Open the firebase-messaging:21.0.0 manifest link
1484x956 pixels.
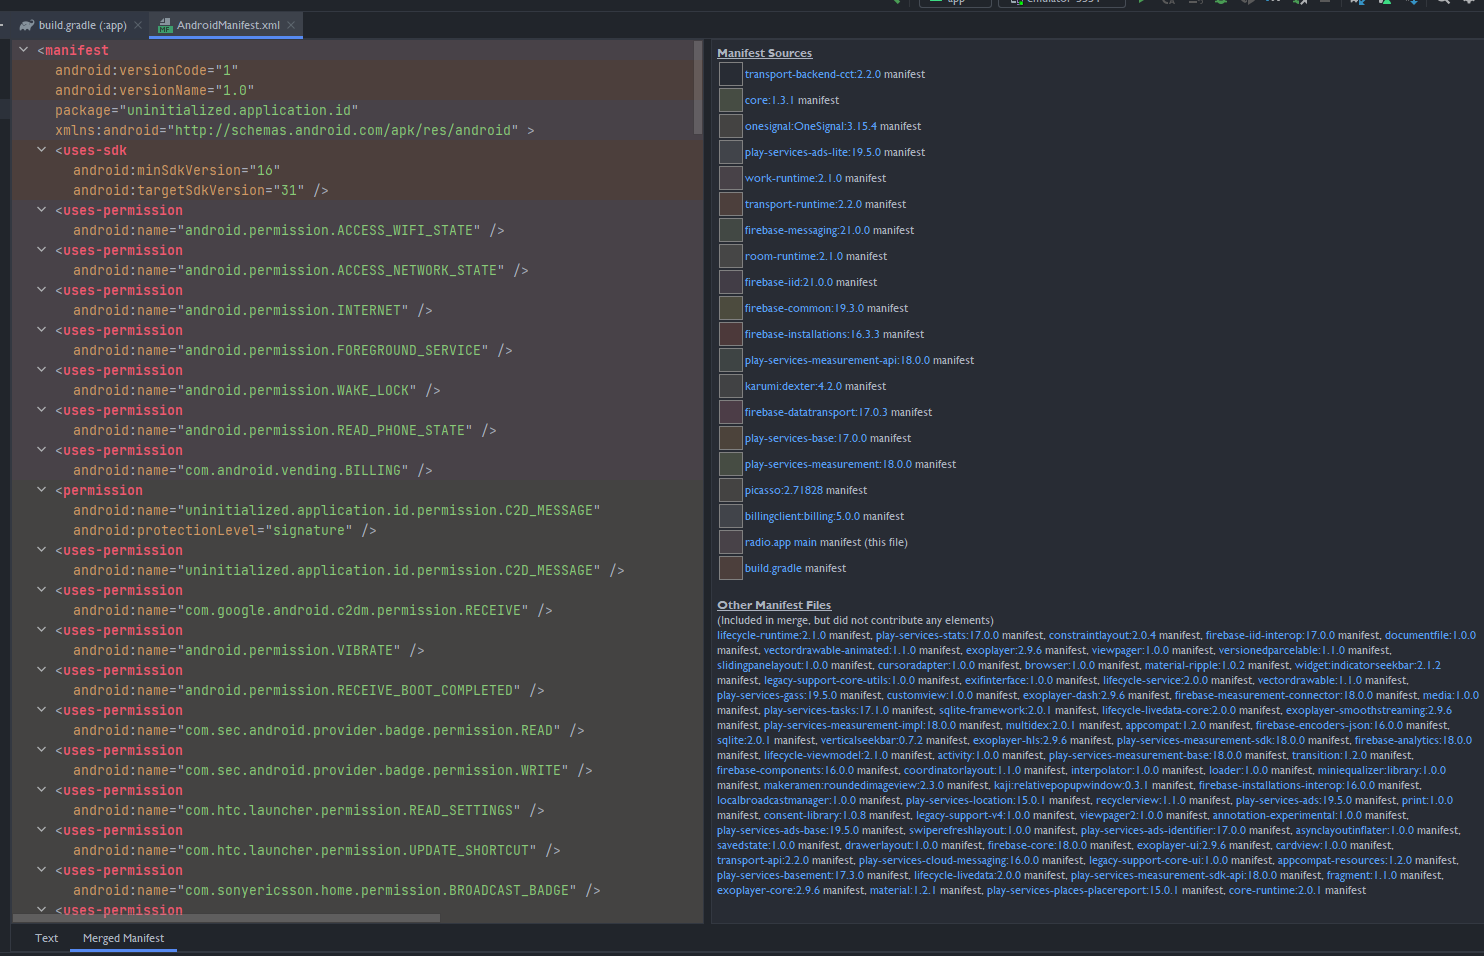coord(807,230)
